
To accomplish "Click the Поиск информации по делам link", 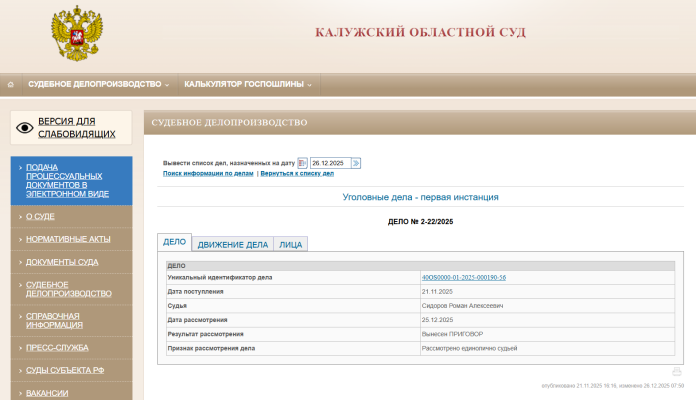I will pyautogui.click(x=208, y=174).
